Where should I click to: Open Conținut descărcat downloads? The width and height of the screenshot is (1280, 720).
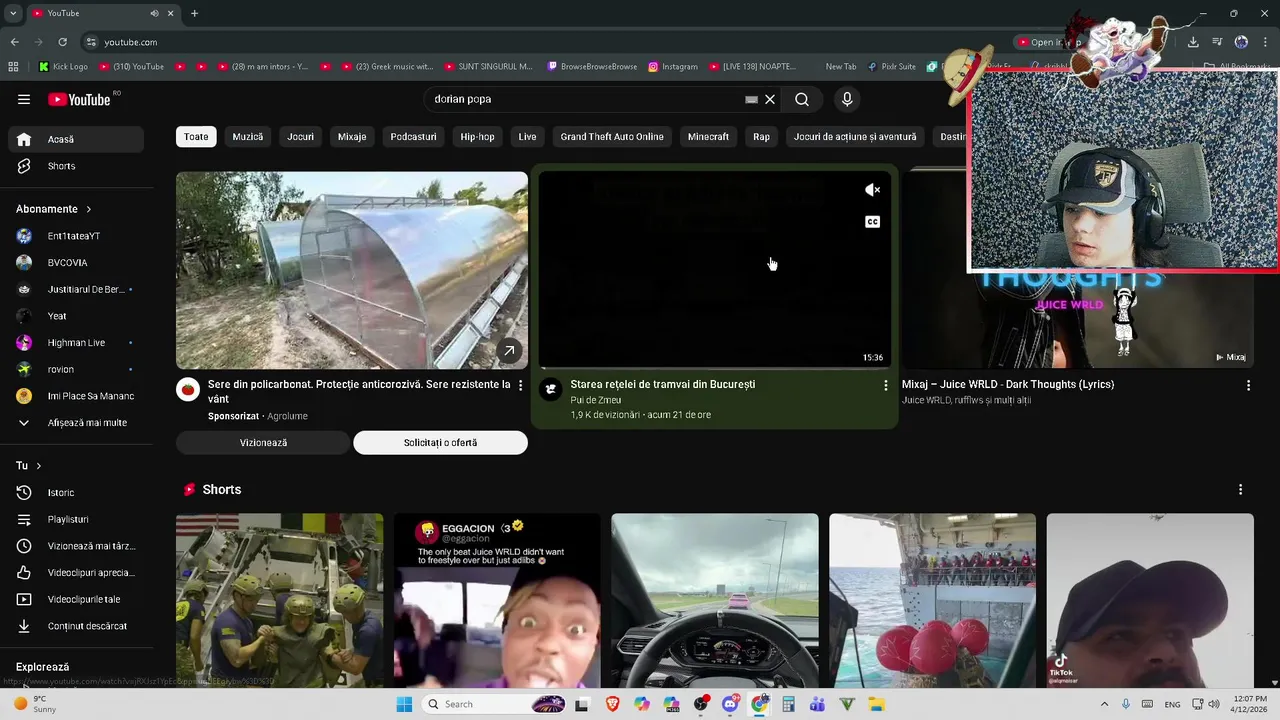(76, 626)
